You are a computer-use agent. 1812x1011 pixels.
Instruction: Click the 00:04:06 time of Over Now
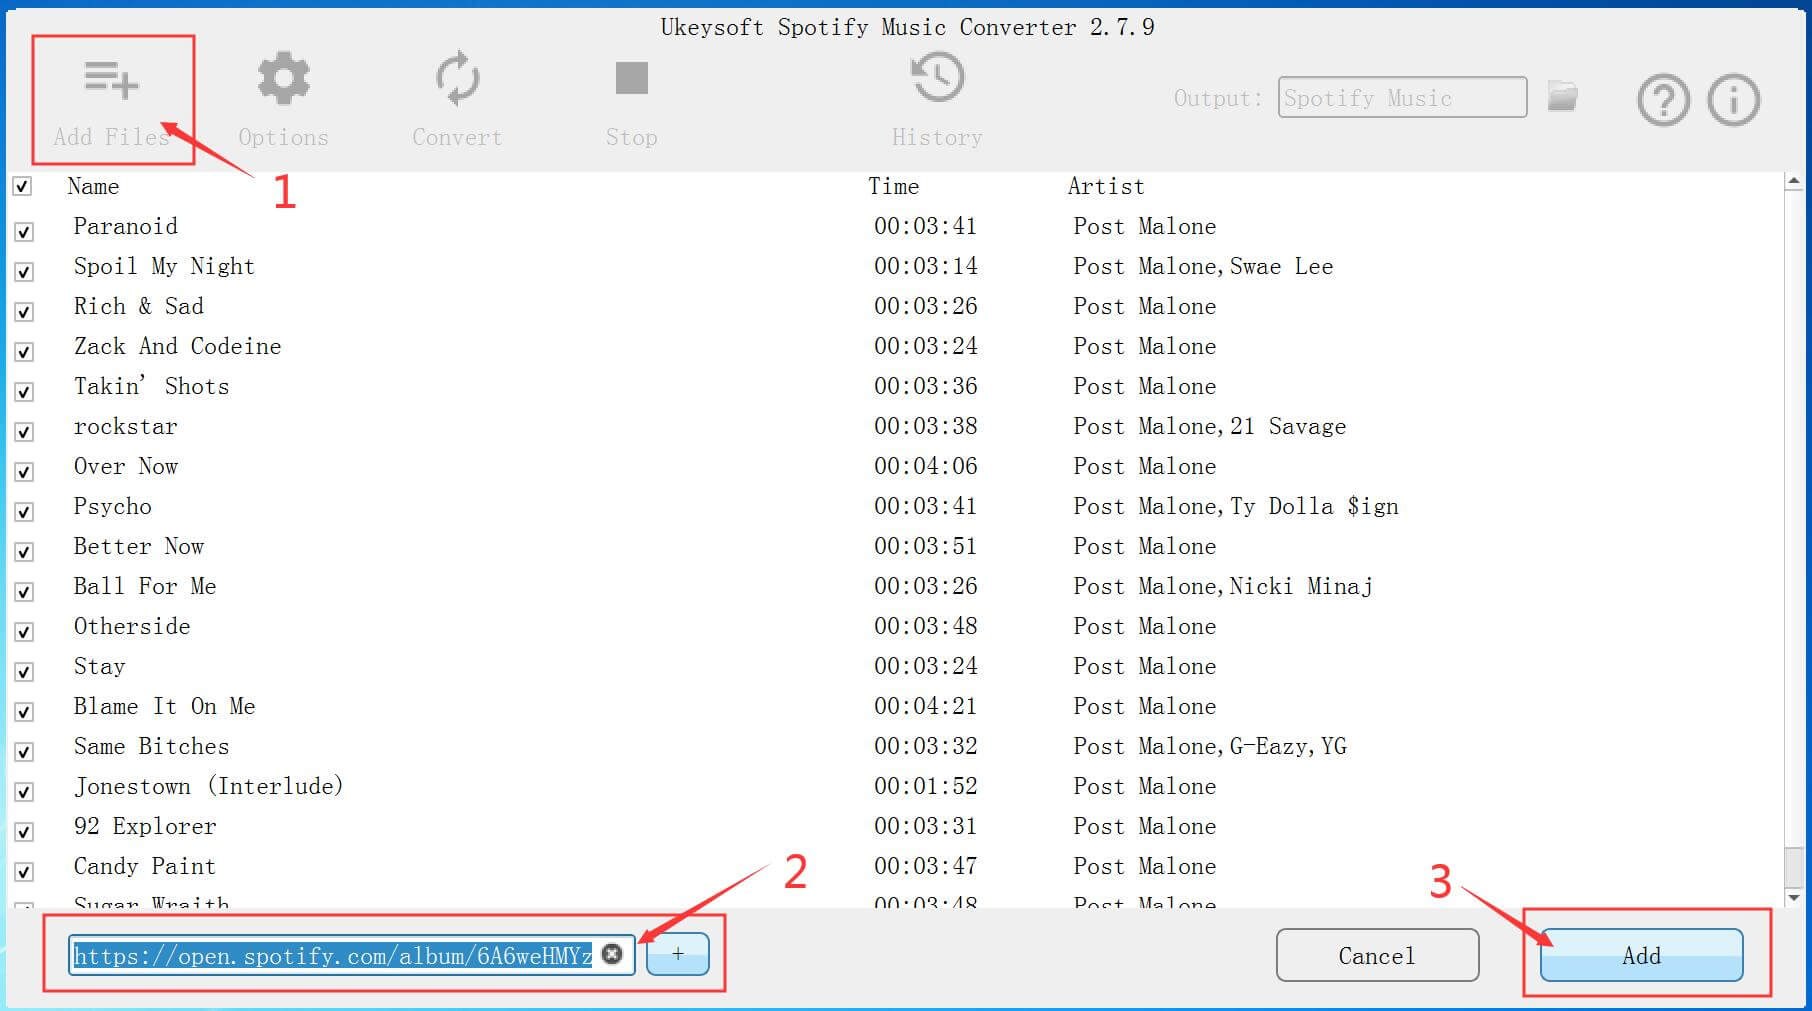tap(926, 466)
